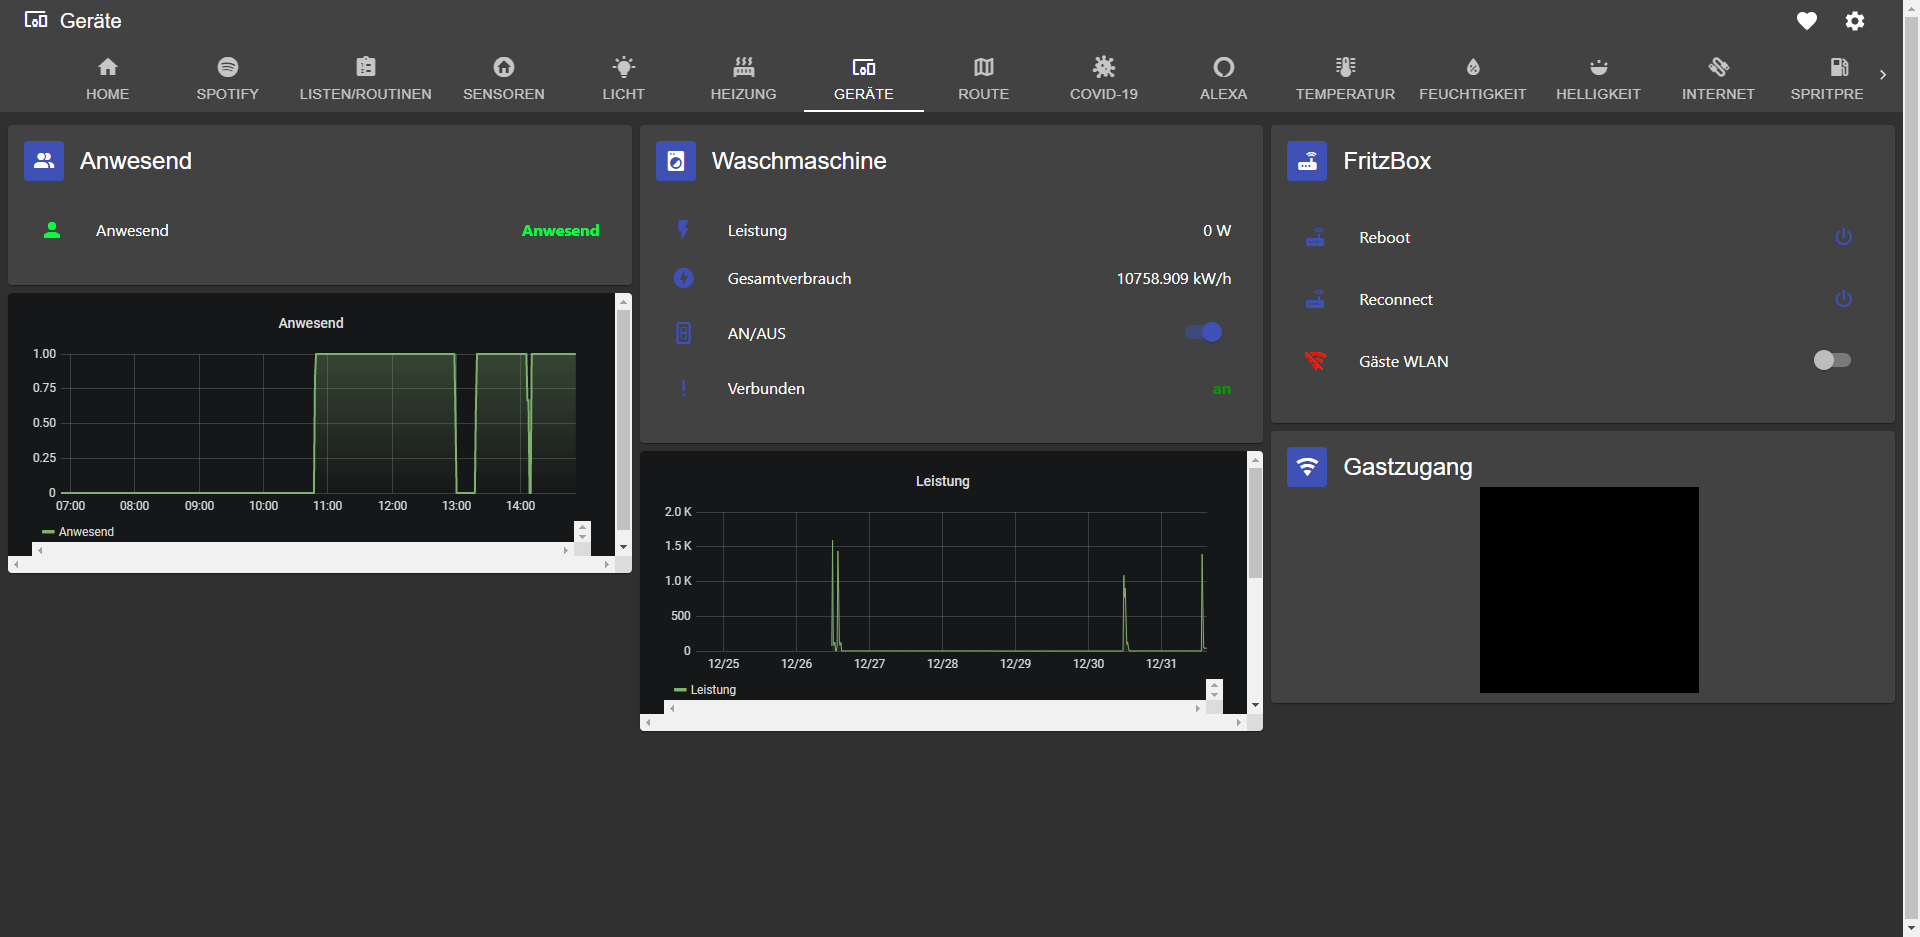Click Anwesend graph horizontal scroll left arrow
This screenshot has height=937, width=1920.
coord(15,565)
